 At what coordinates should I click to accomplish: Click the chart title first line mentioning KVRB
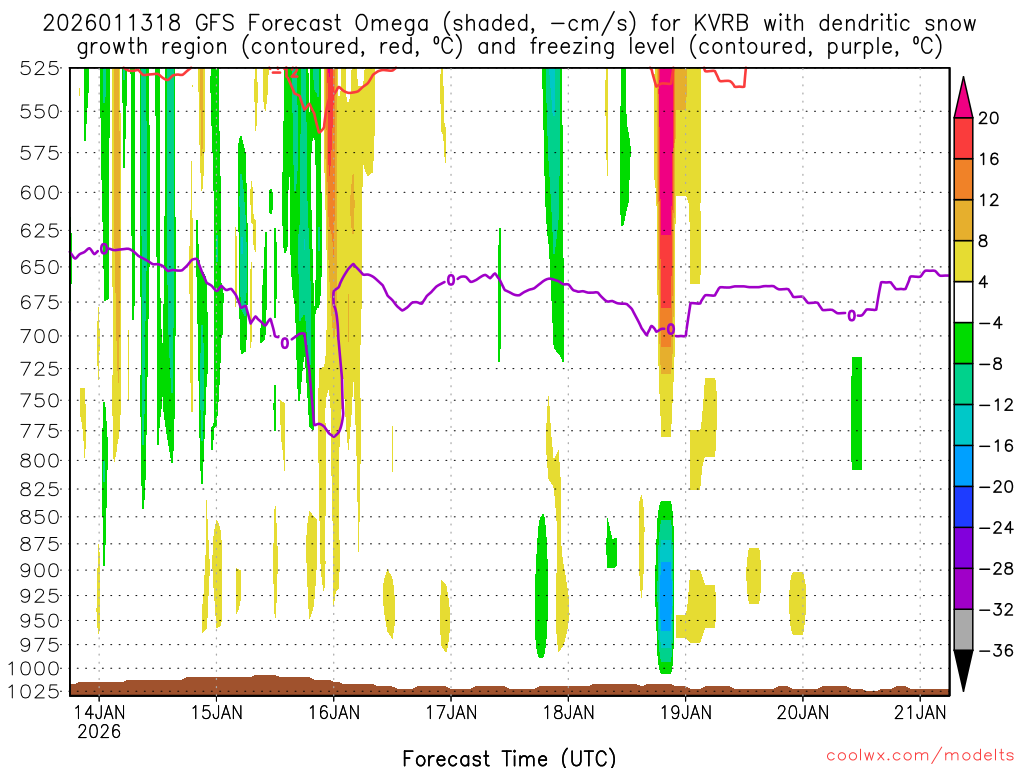[509, 24]
